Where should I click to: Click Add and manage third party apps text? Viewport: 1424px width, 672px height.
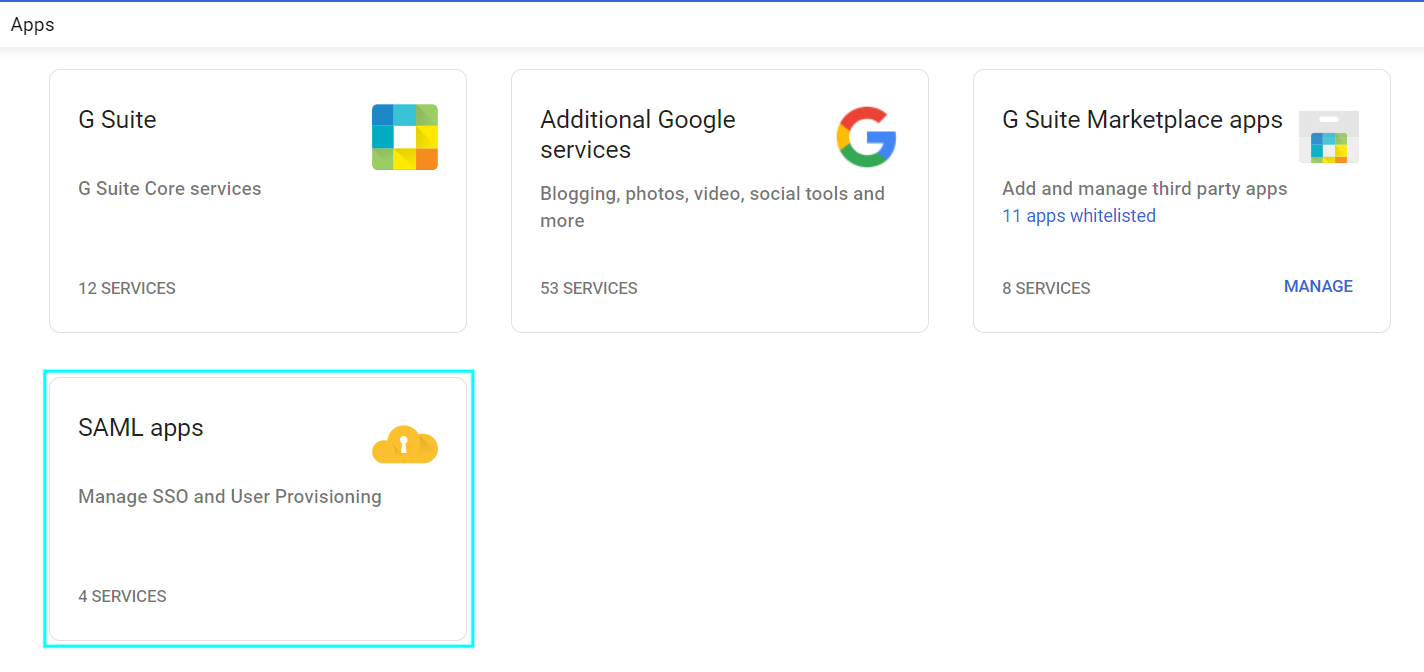tap(1144, 189)
